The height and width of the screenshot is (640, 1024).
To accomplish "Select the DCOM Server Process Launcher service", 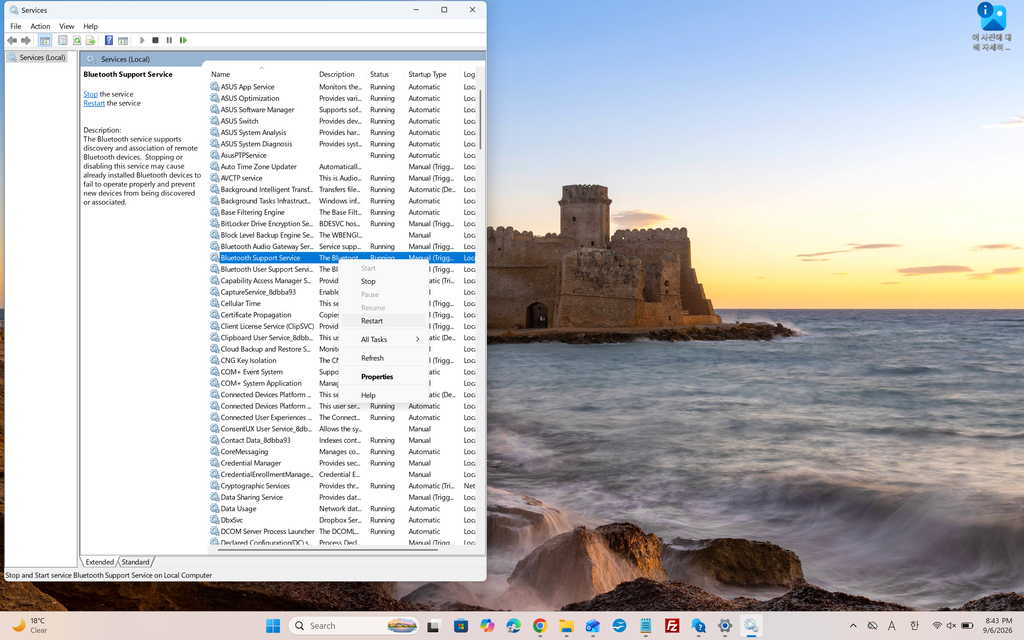I will pyautogui.click(x=342, y=532).
